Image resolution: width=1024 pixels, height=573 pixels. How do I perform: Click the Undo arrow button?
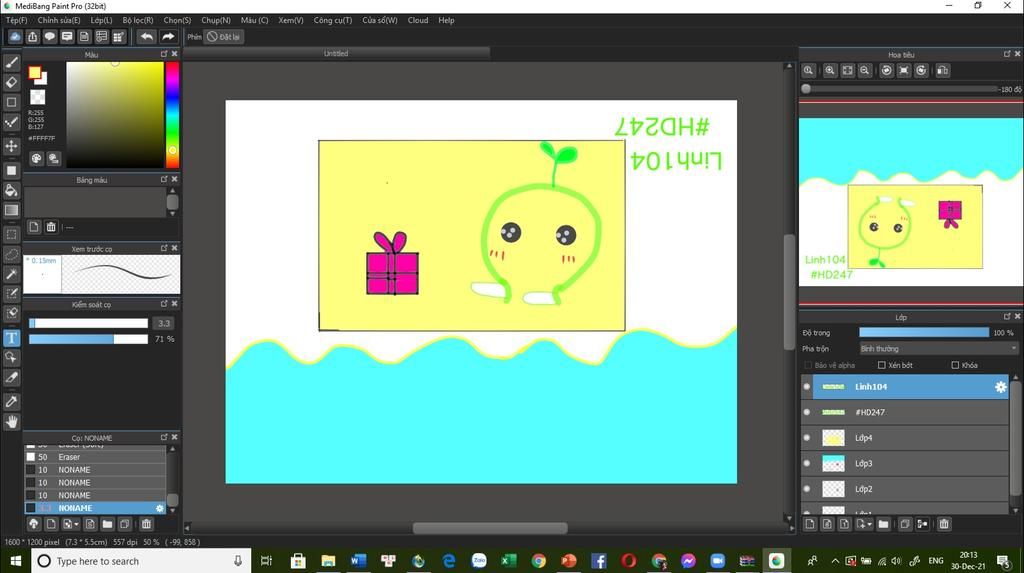point(147,37)
